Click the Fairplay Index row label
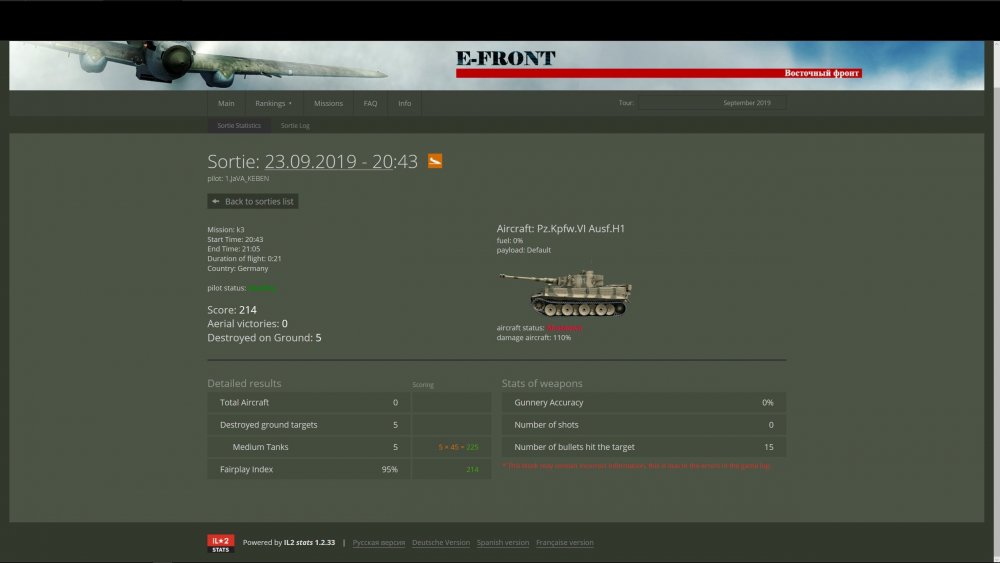The height and width of the screenshot is (563, 1000). [x=246, y=469]
